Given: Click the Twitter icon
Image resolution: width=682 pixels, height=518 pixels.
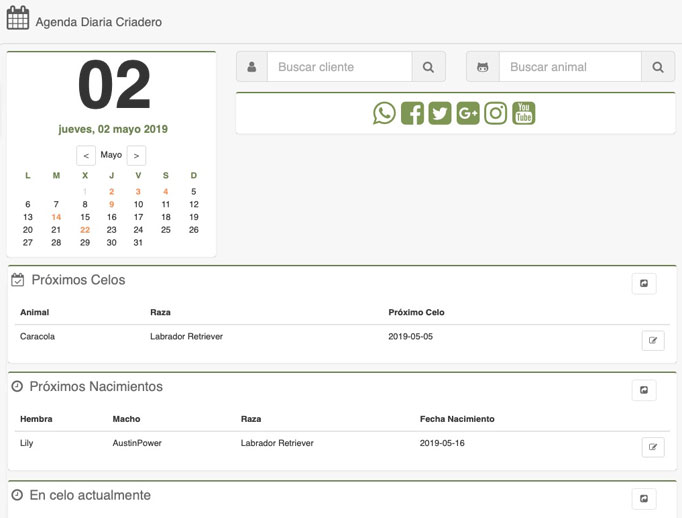Looking at the screenshot, I should (x=440, y=113).
